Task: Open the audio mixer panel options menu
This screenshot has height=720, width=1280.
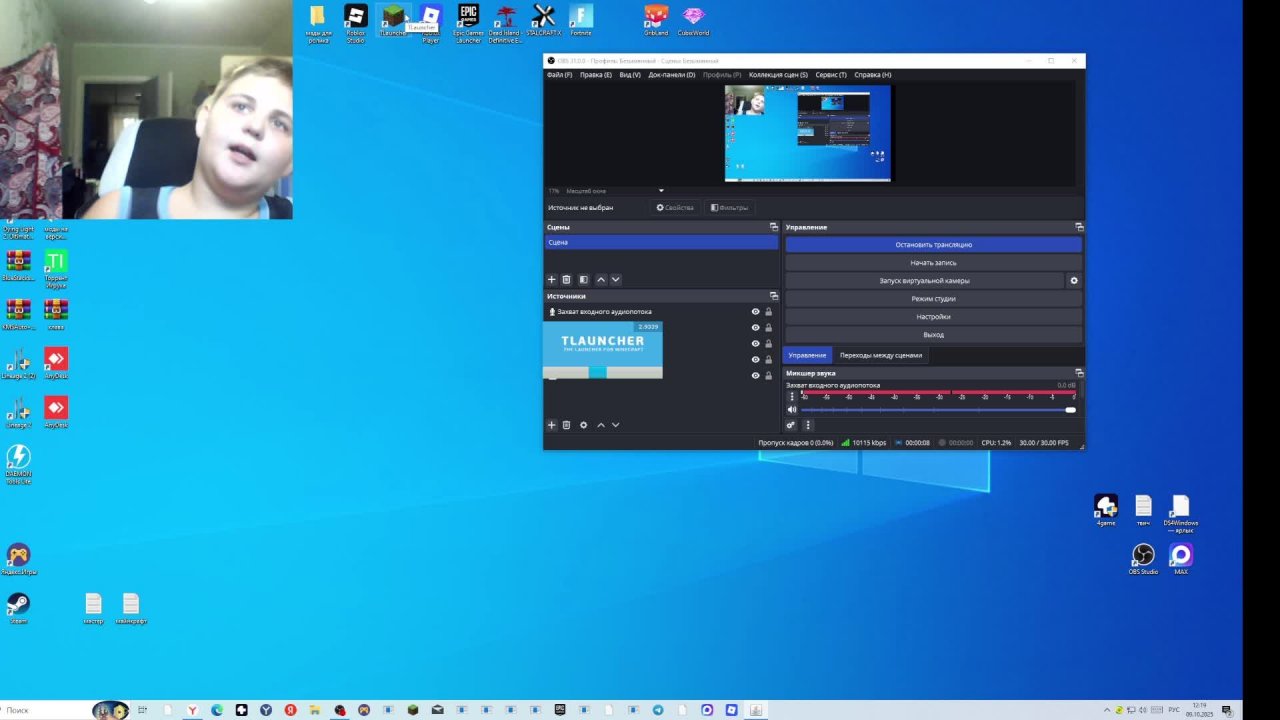Action: 808,425
